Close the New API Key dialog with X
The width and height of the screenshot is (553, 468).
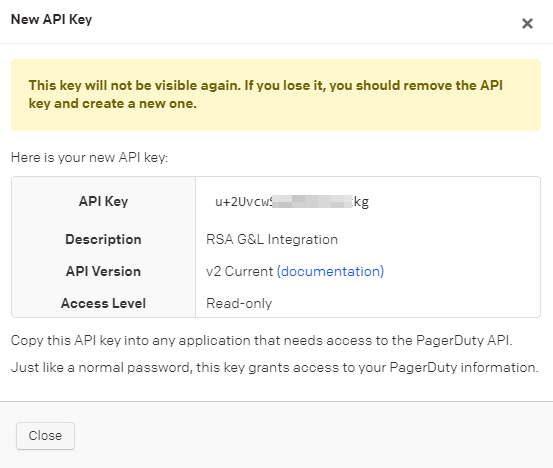point(527,24)
